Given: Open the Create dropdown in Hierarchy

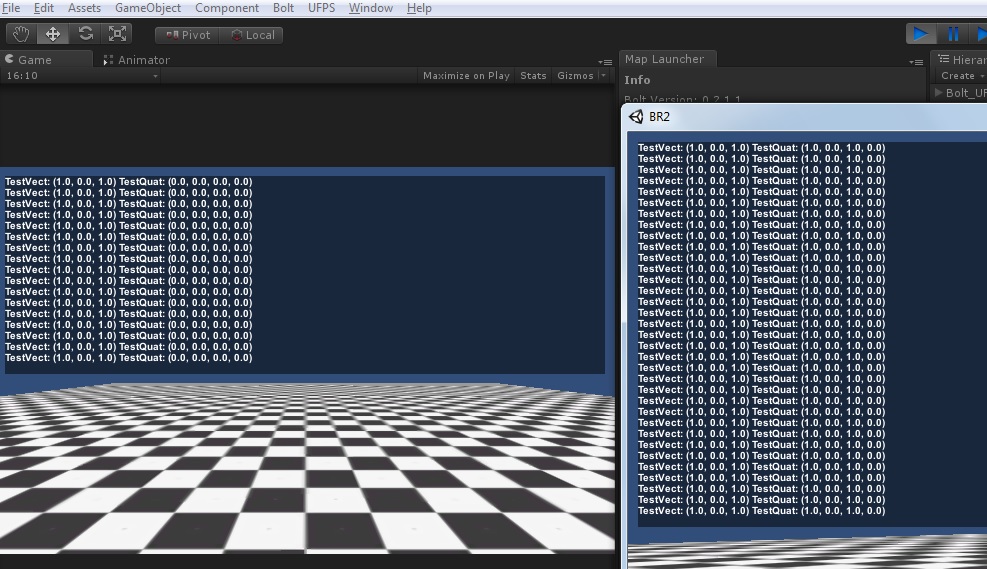Looking at the screenshot, I should pos(962,76).
